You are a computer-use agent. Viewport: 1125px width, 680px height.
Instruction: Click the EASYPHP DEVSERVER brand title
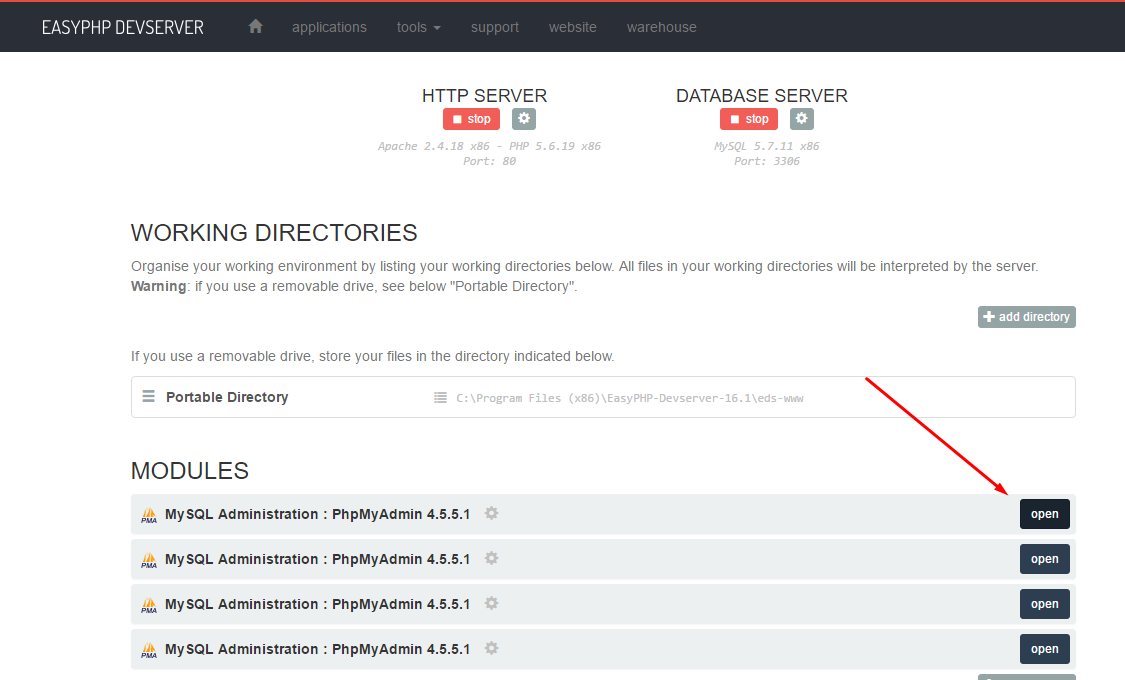point(123,27)
